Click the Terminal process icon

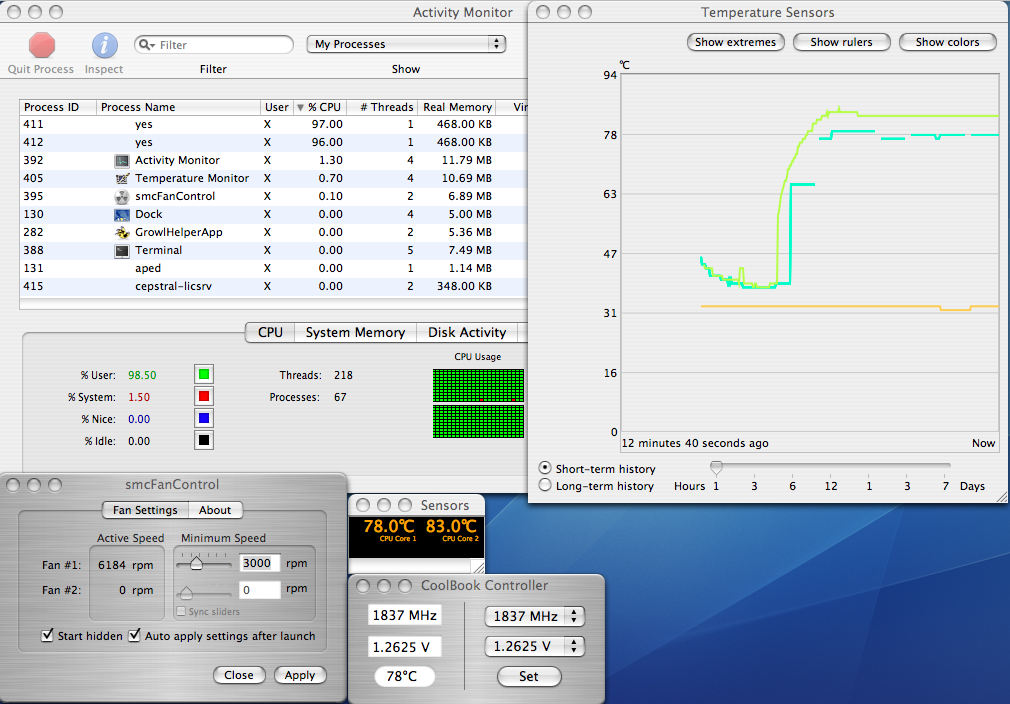pos(122,251)
